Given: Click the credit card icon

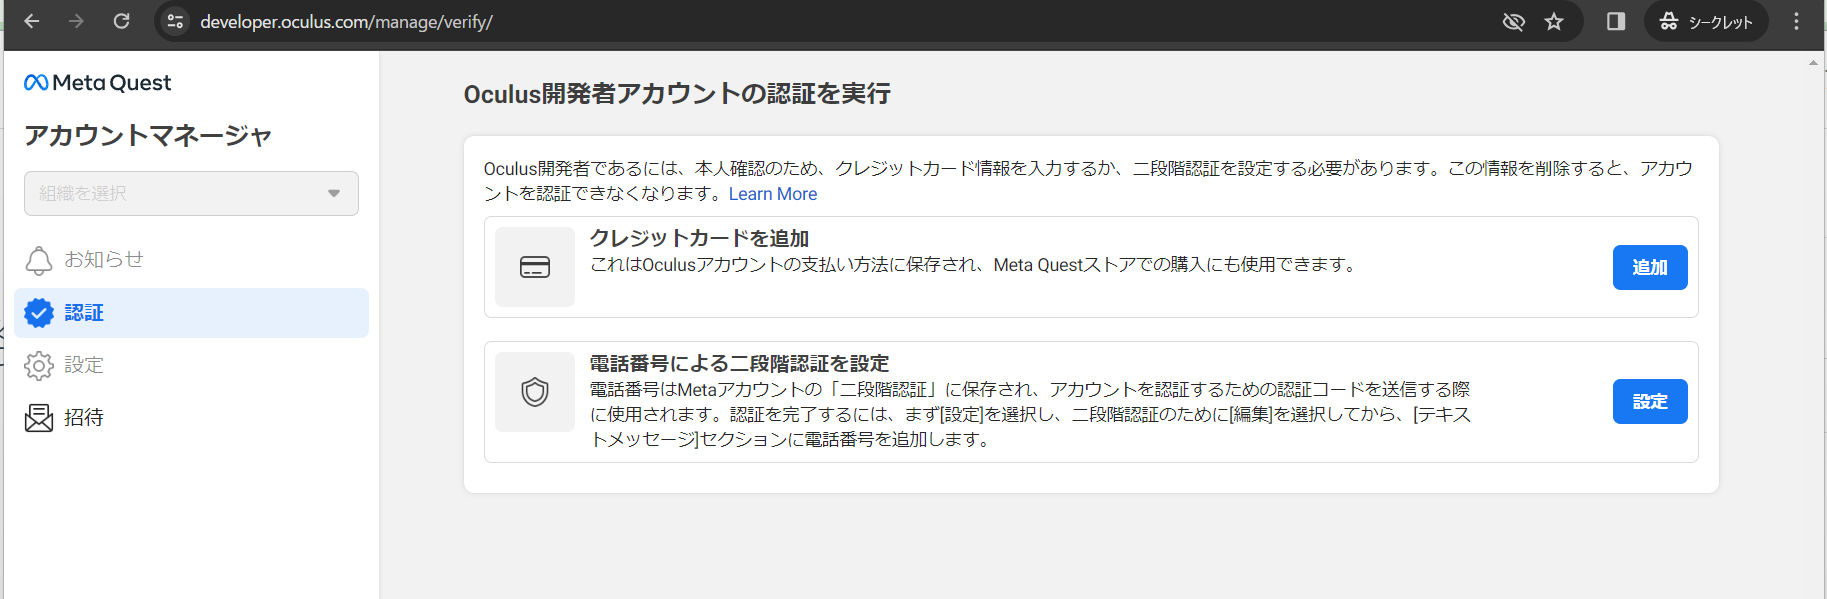Looking at the screenshot, I should pyautogui.click(x=535, y=267).
